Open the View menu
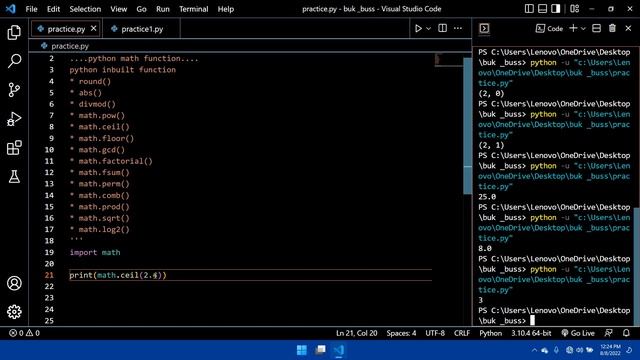Image resolution: width=640 pixels, height=360 pixels. click(x=118, y=9)
